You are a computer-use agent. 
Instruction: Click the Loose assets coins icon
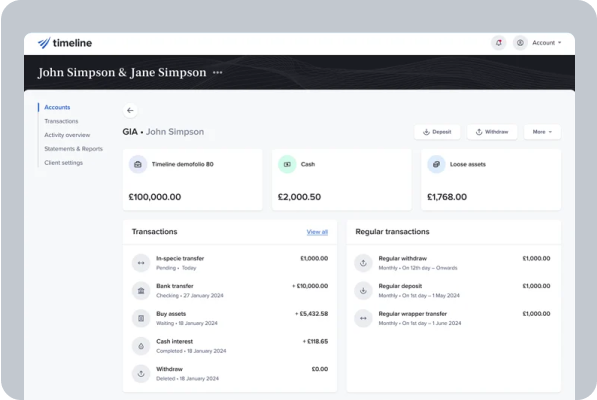[436, 164]
